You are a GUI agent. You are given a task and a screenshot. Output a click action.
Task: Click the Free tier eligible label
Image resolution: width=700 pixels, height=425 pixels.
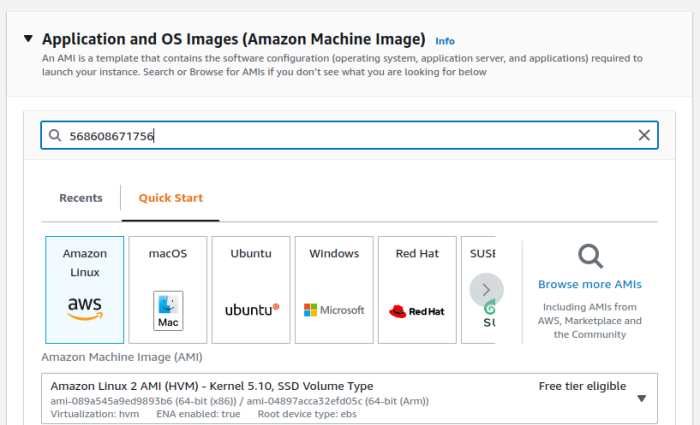(x=582, y=386)
